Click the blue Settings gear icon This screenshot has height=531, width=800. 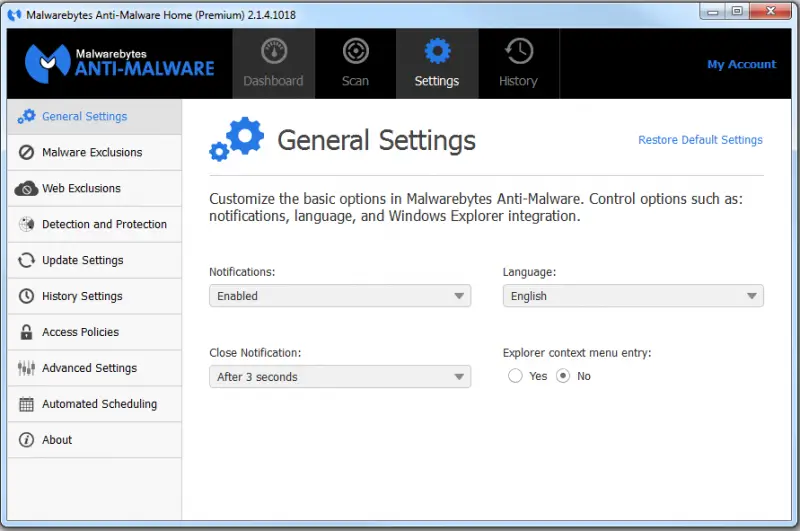(437, 51)
